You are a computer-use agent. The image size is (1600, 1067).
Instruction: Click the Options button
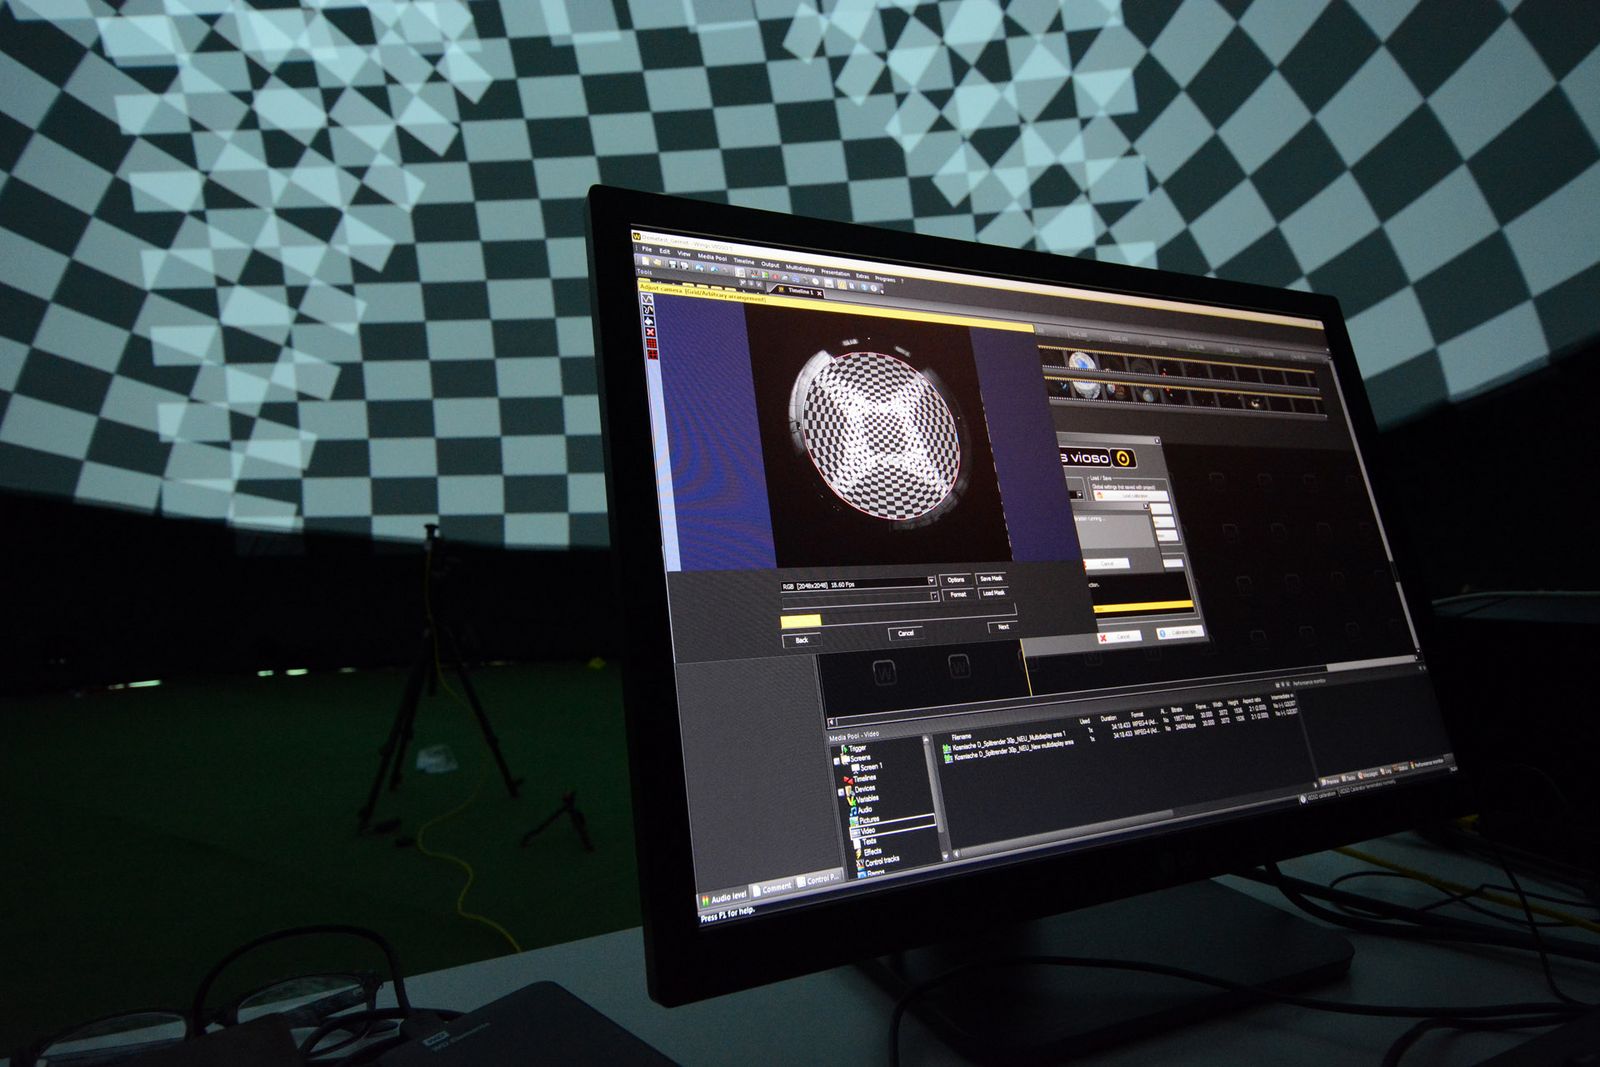(x=955, y=580)
